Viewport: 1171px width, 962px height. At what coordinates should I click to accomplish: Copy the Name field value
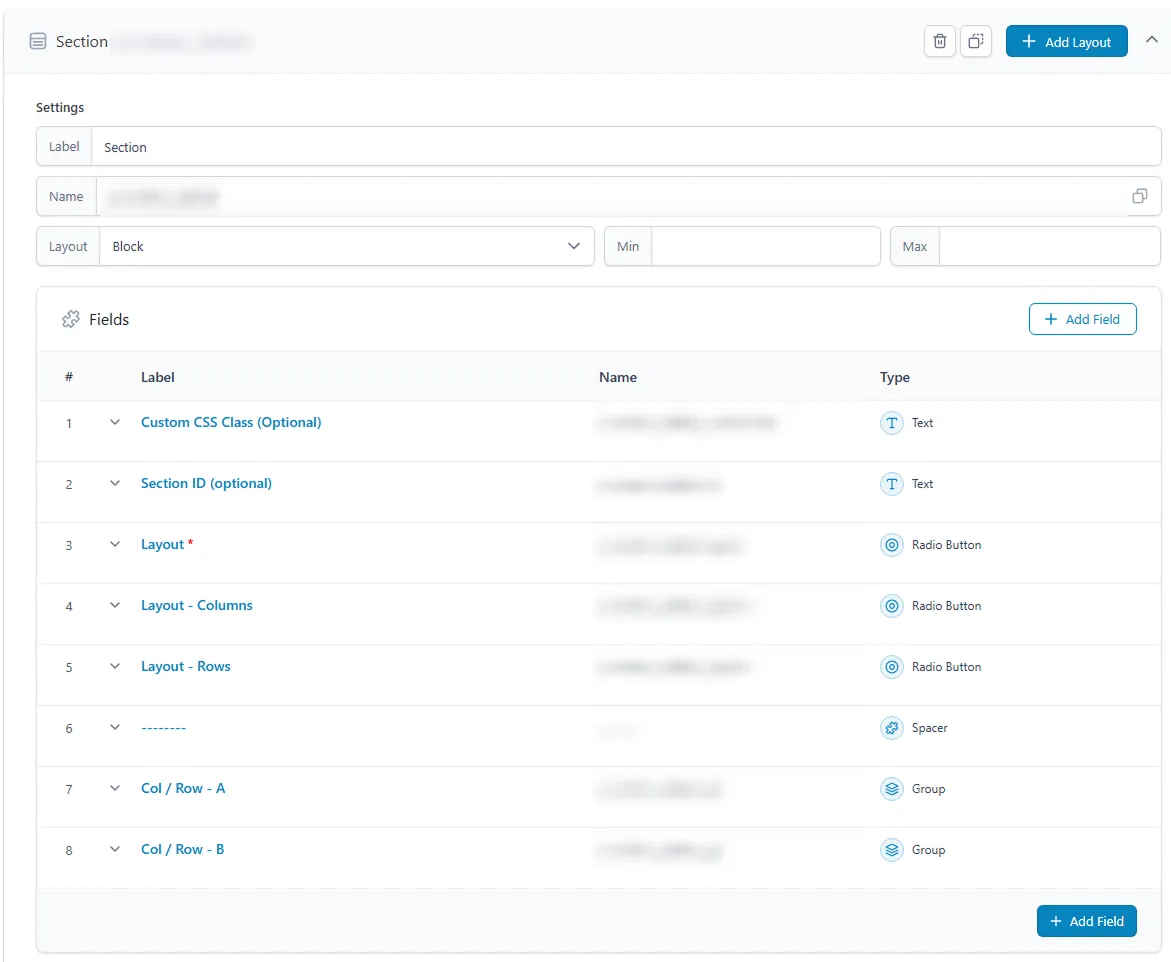click(1140, 196)
